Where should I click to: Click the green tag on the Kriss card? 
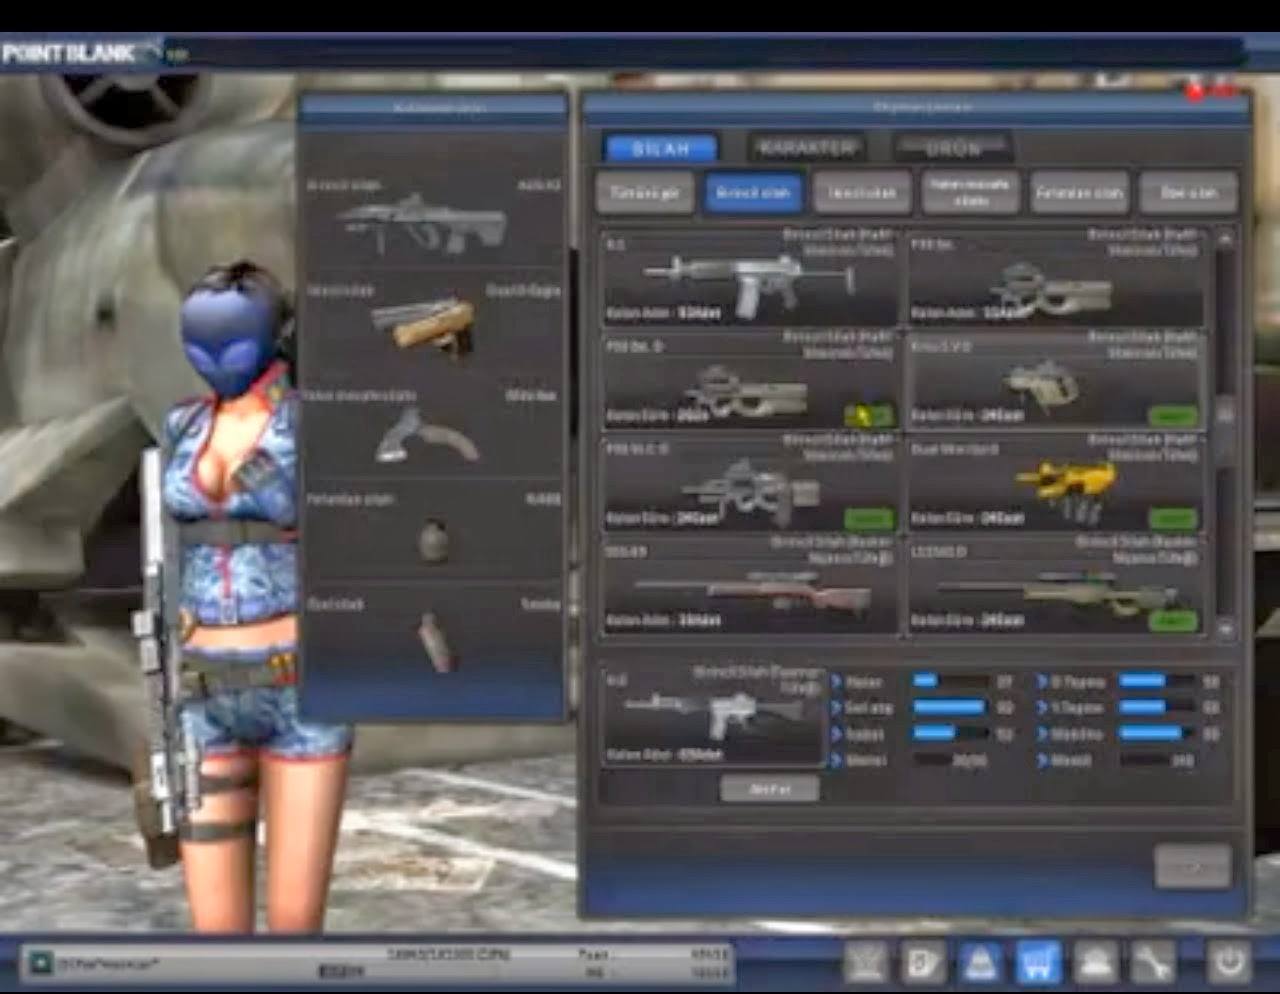(1173, 415)
